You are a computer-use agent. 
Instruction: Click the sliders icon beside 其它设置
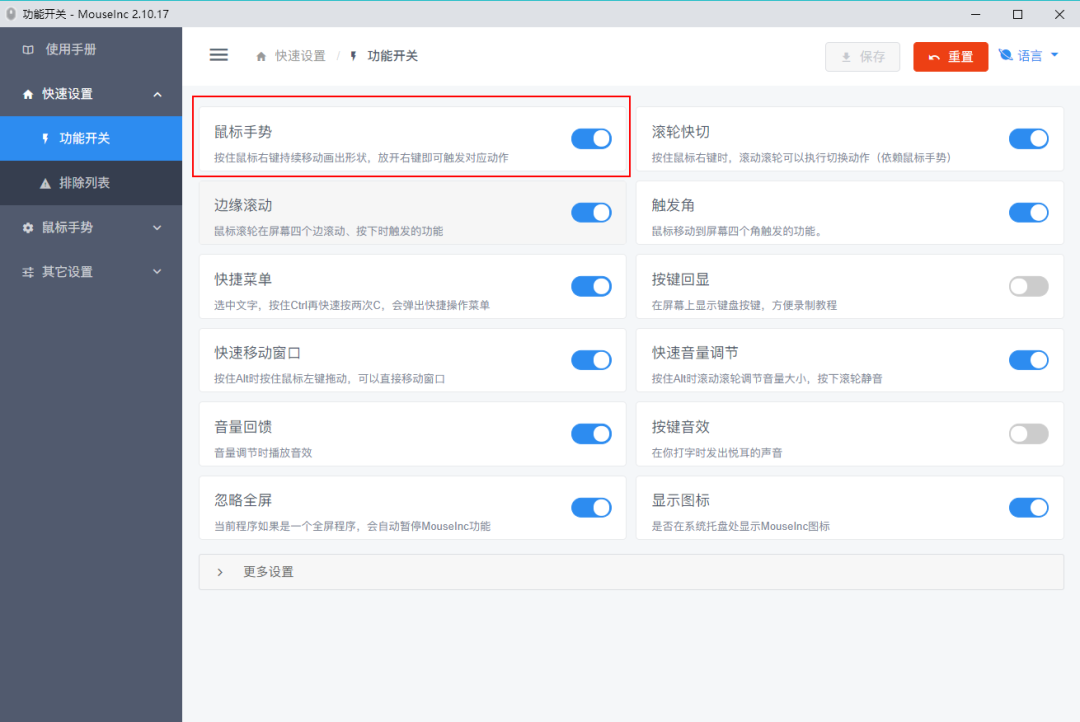coord(28,272)
